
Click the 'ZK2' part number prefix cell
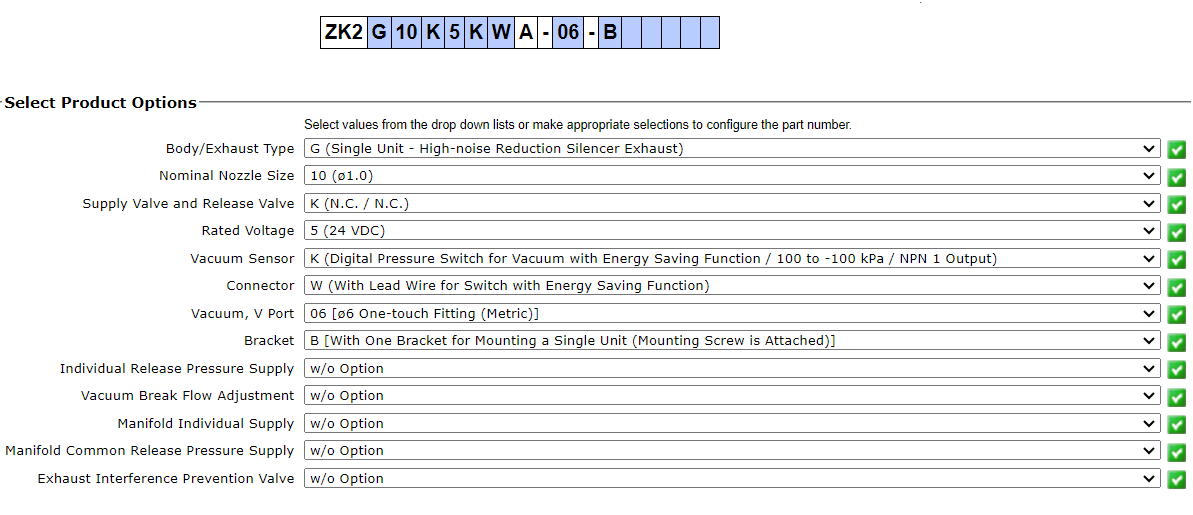[x=343, y=32]
